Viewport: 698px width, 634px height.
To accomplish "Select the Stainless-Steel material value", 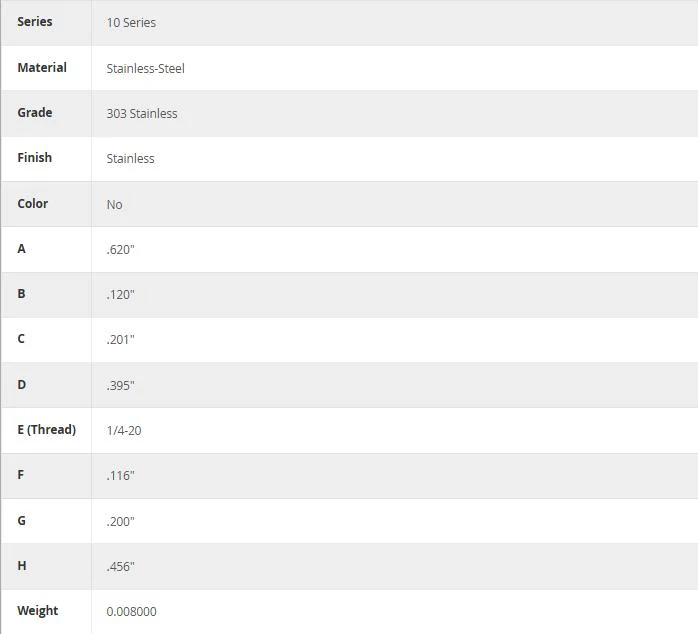I will 146,69.
